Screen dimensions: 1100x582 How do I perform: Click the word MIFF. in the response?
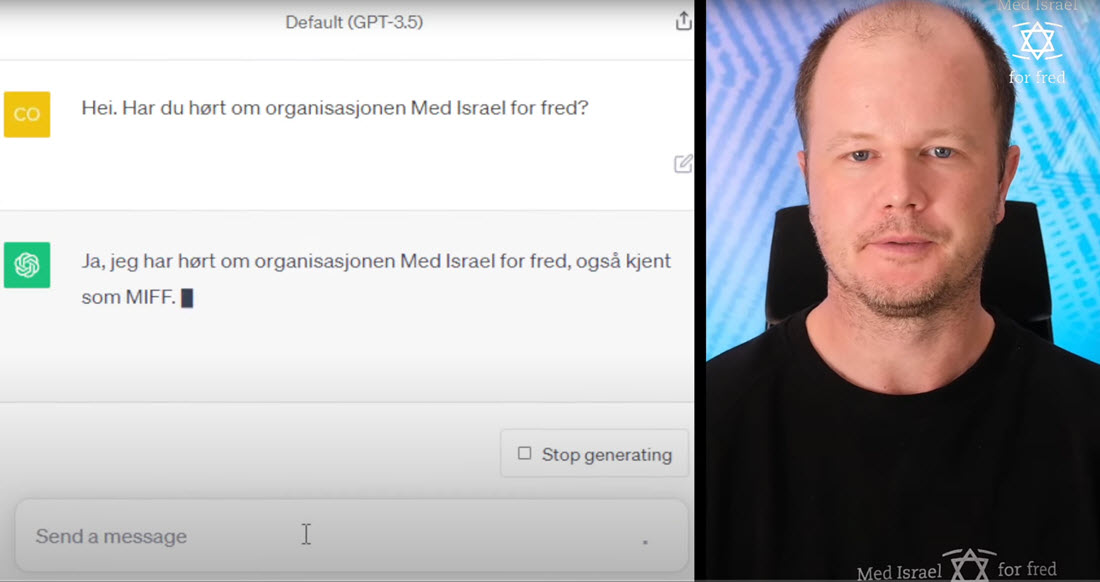151,297
